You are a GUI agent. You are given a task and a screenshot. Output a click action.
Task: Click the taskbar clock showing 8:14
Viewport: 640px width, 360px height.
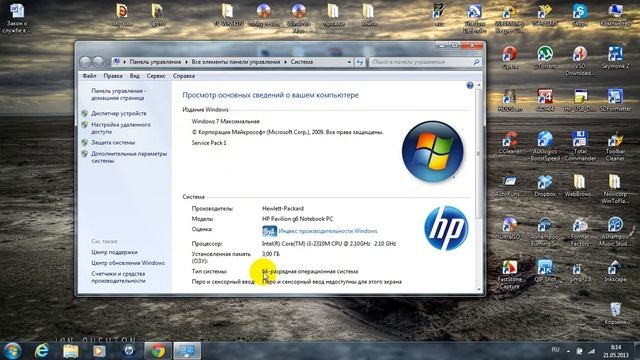pos(616,351)
